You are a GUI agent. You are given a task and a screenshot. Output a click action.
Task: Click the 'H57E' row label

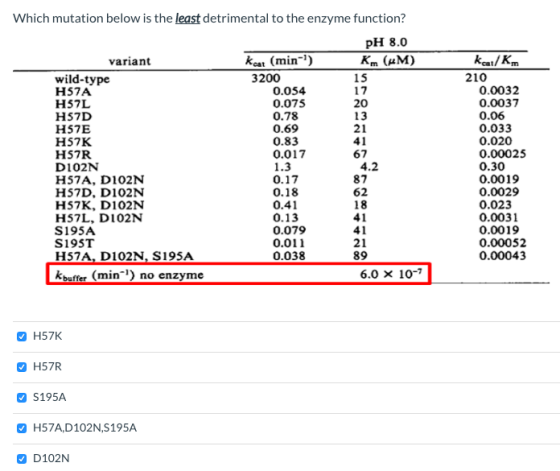click(73, 129)
